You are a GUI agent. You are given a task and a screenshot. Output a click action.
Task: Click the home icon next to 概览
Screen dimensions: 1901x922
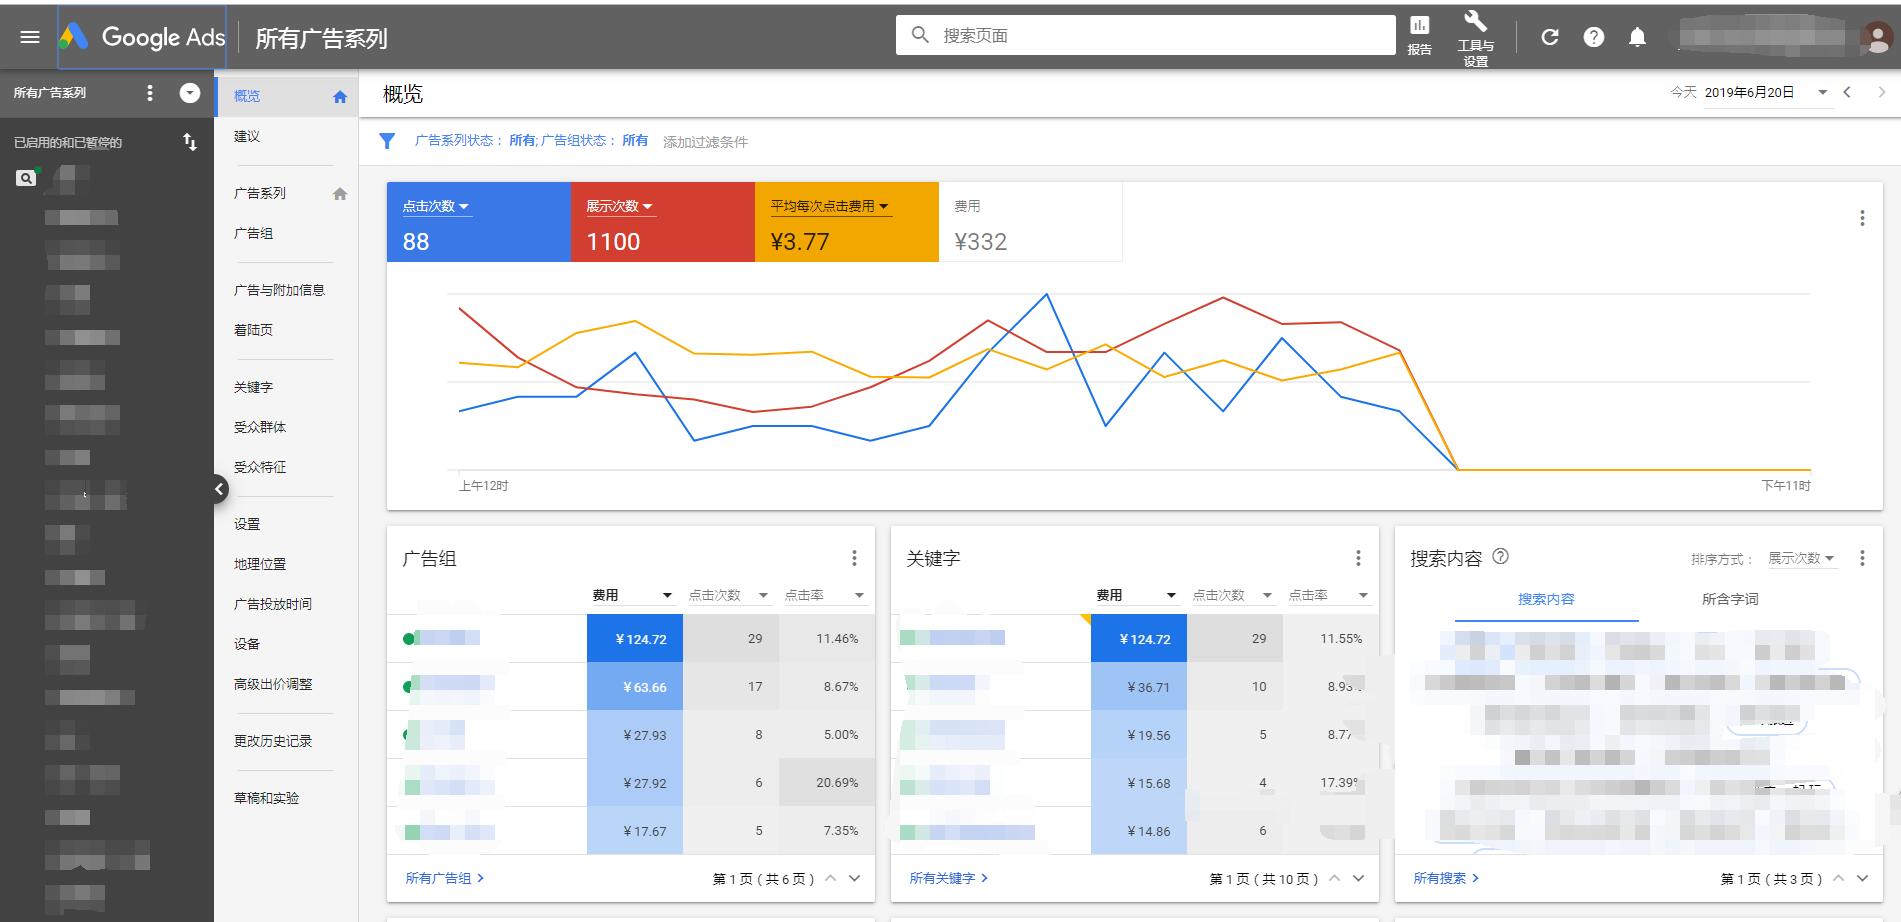point(340,95)
